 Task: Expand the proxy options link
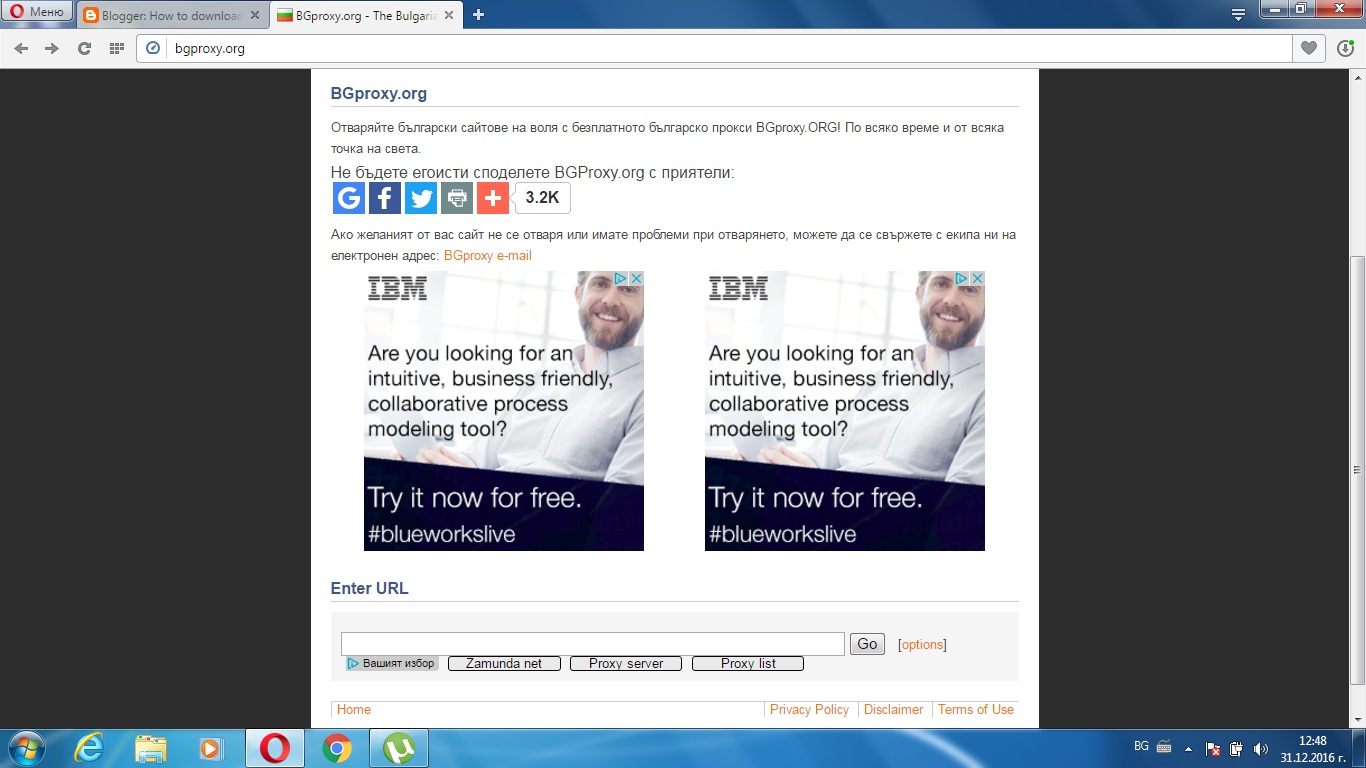[x=922, y=645]
